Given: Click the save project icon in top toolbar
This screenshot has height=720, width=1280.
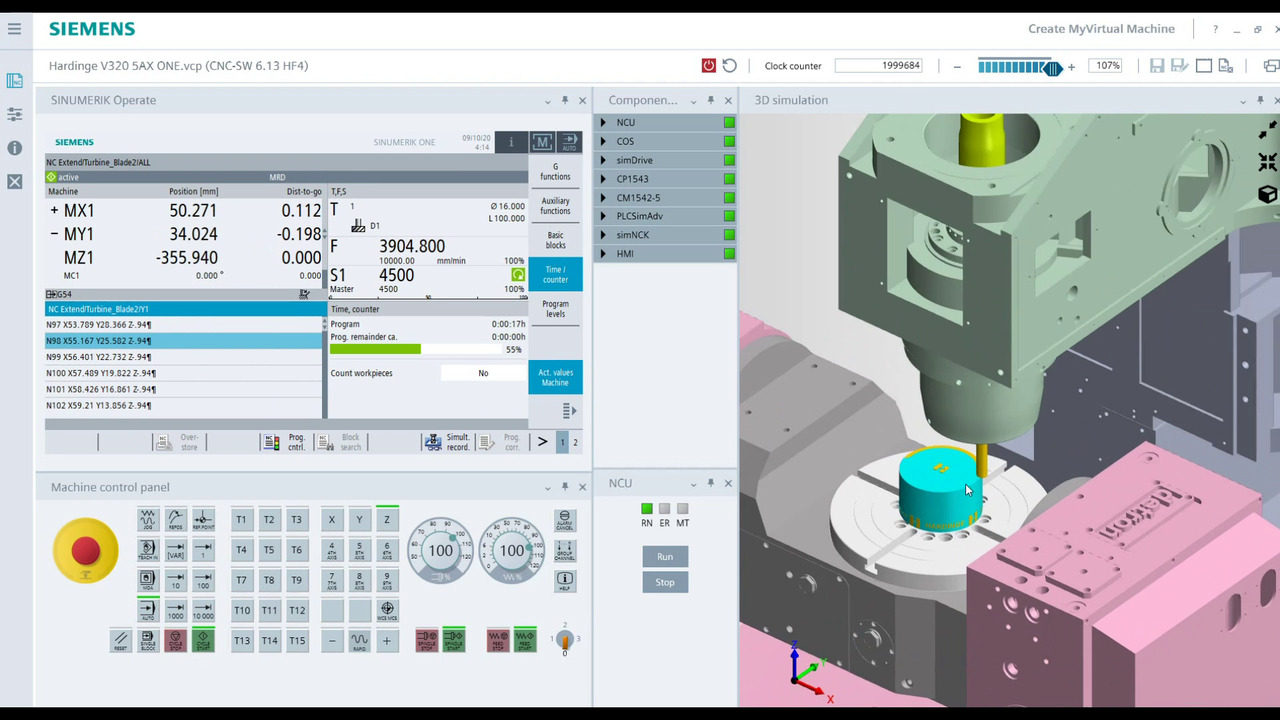Looking at the screenshot, I should [1157, 66].
